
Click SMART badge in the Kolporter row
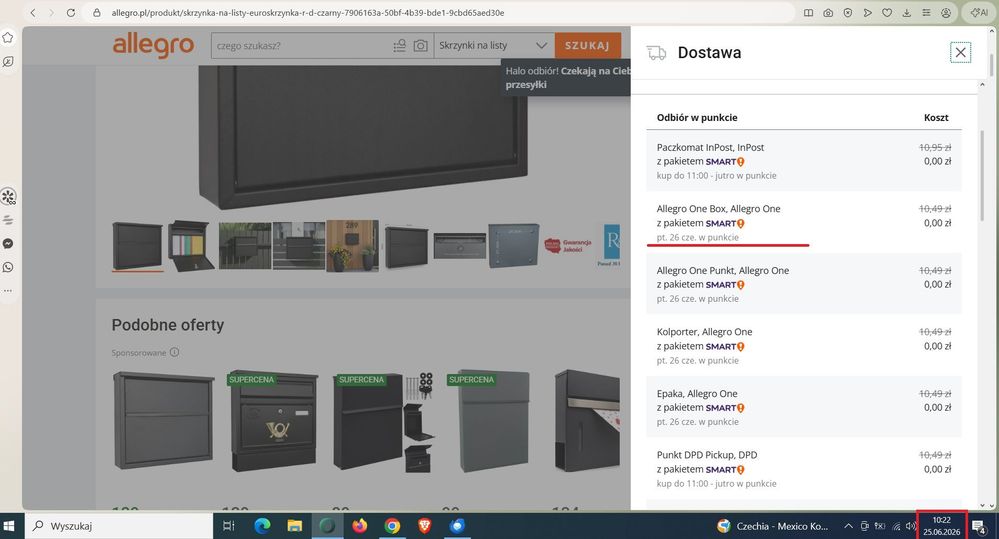pyautogui.click(x=725, y=347)
